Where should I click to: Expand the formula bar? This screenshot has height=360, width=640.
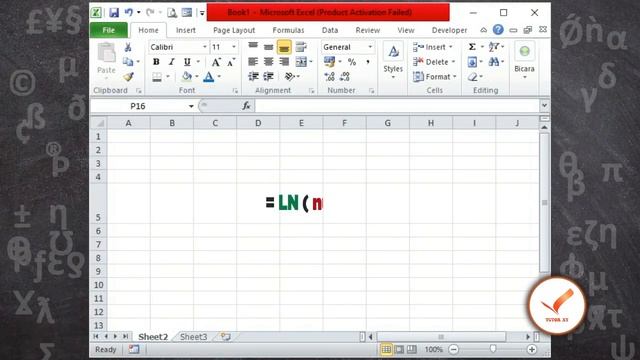tap(544, 106)
